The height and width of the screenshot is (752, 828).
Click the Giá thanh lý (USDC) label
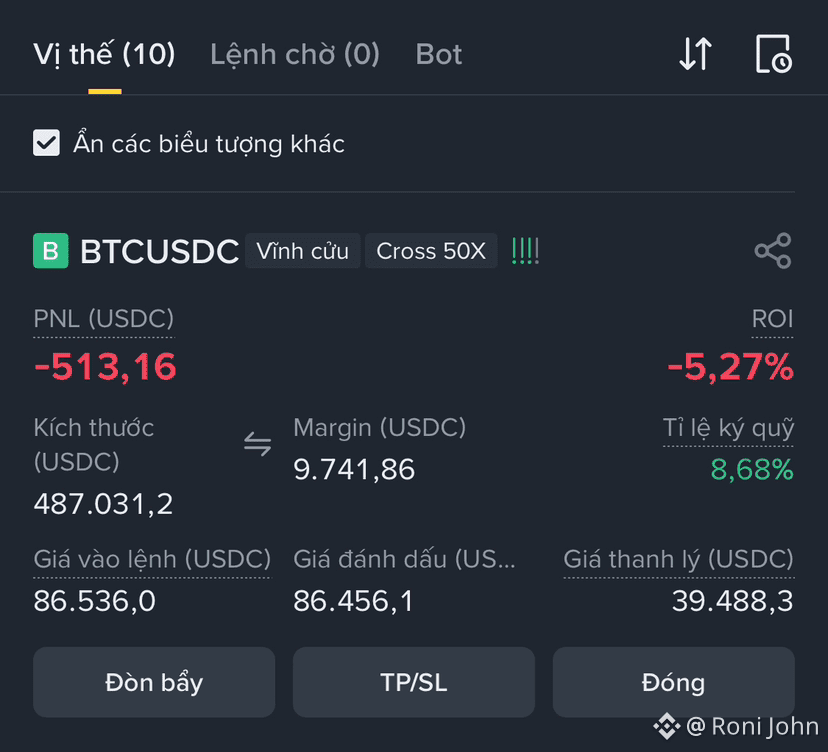(x=679, y=559)
